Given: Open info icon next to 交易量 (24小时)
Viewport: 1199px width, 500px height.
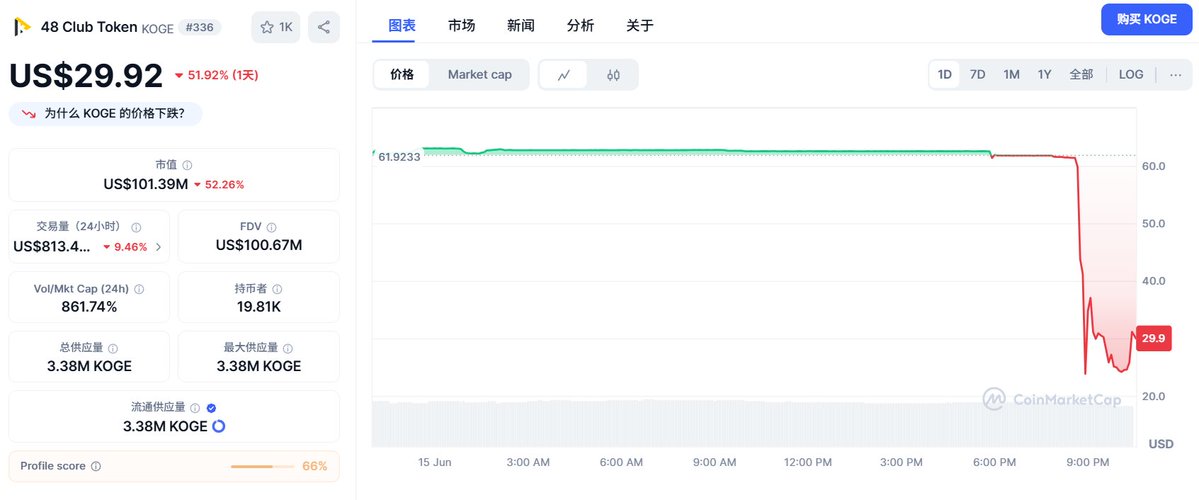Looking at the screenshot, I should pos(136,227).
